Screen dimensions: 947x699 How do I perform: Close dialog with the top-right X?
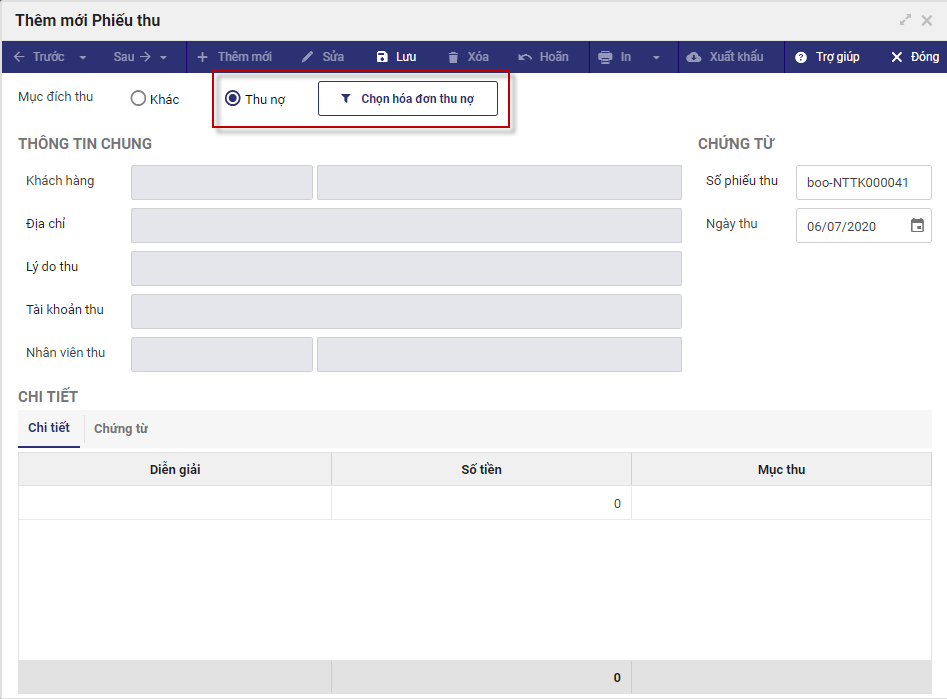[927, 21]
